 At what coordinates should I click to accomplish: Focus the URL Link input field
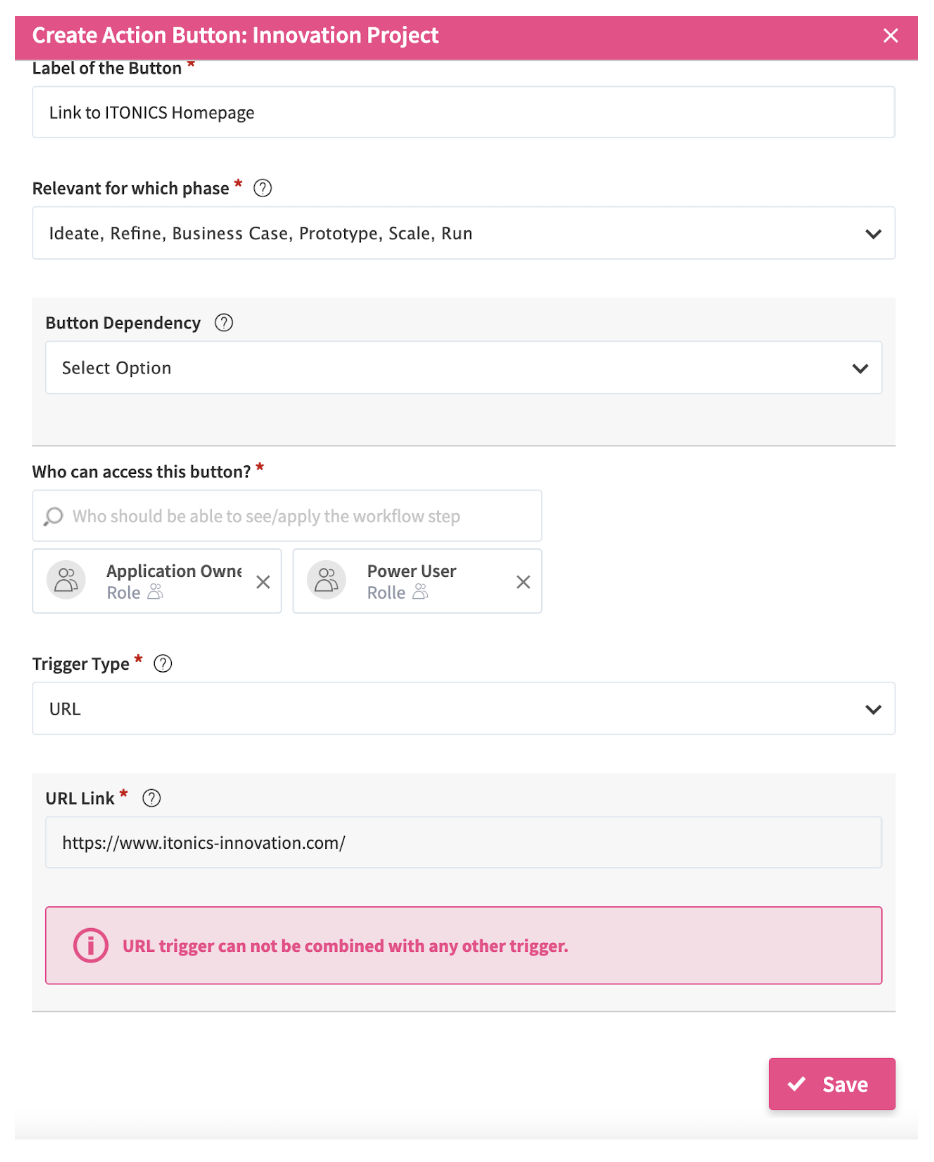tap(463, 843)
